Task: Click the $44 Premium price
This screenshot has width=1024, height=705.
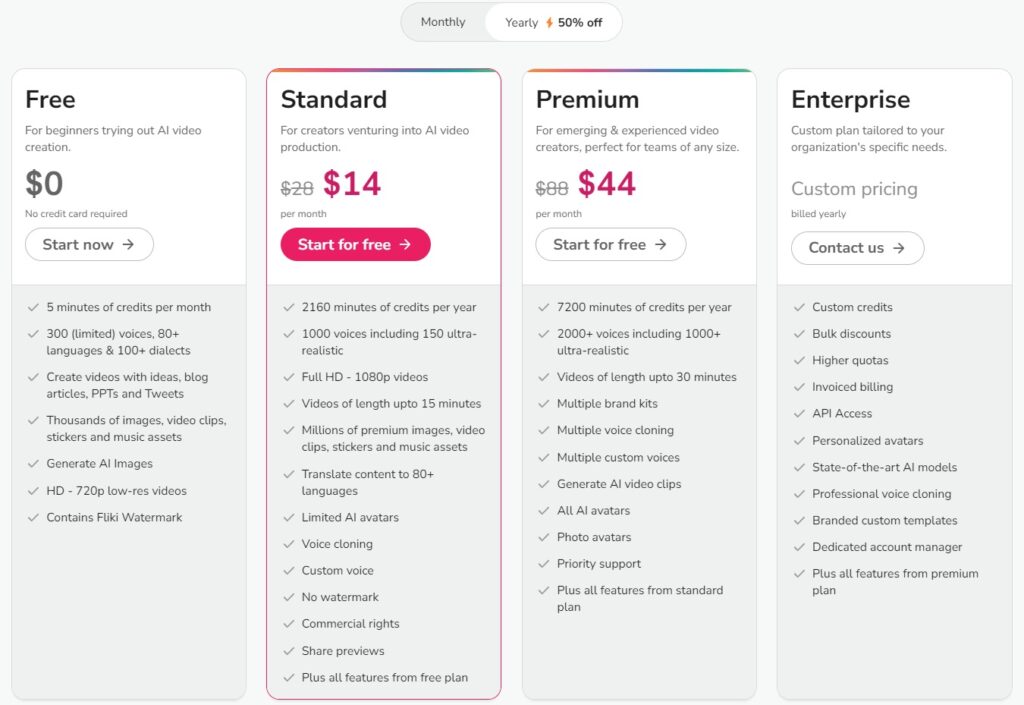Action: coord(607,183)
